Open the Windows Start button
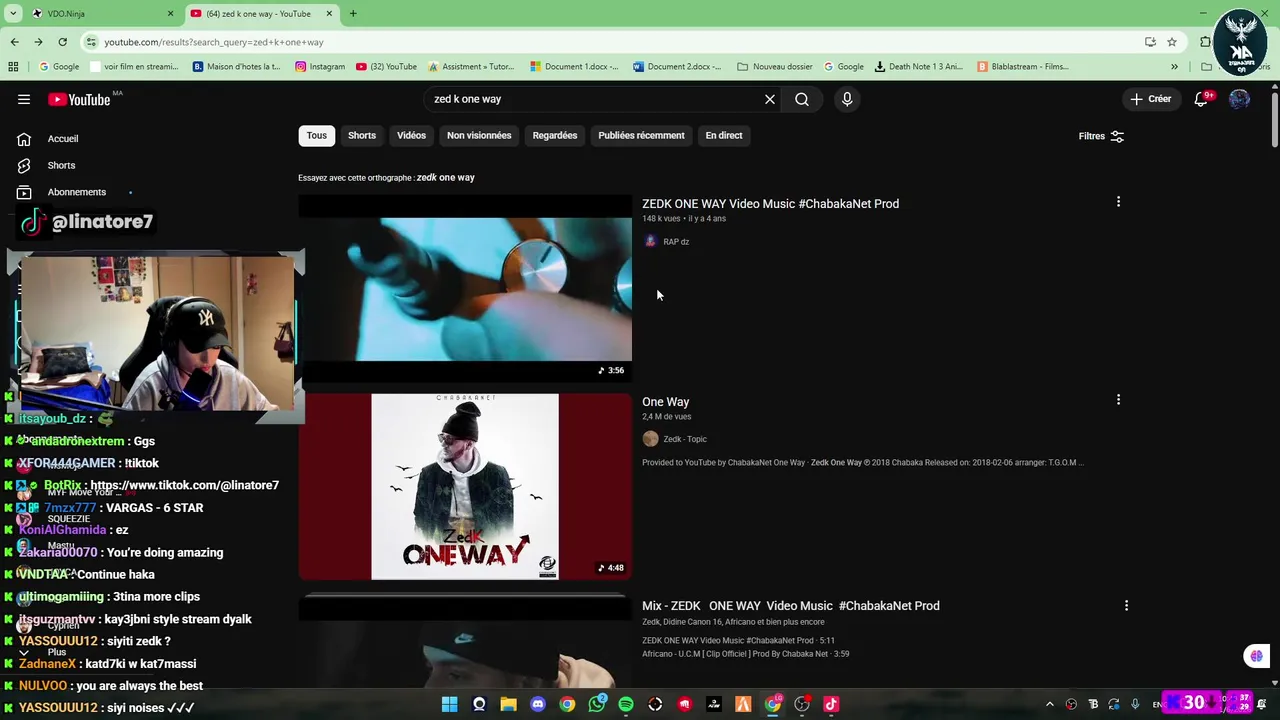This screenshot has width=1280, height=720. tap(449, 704)
